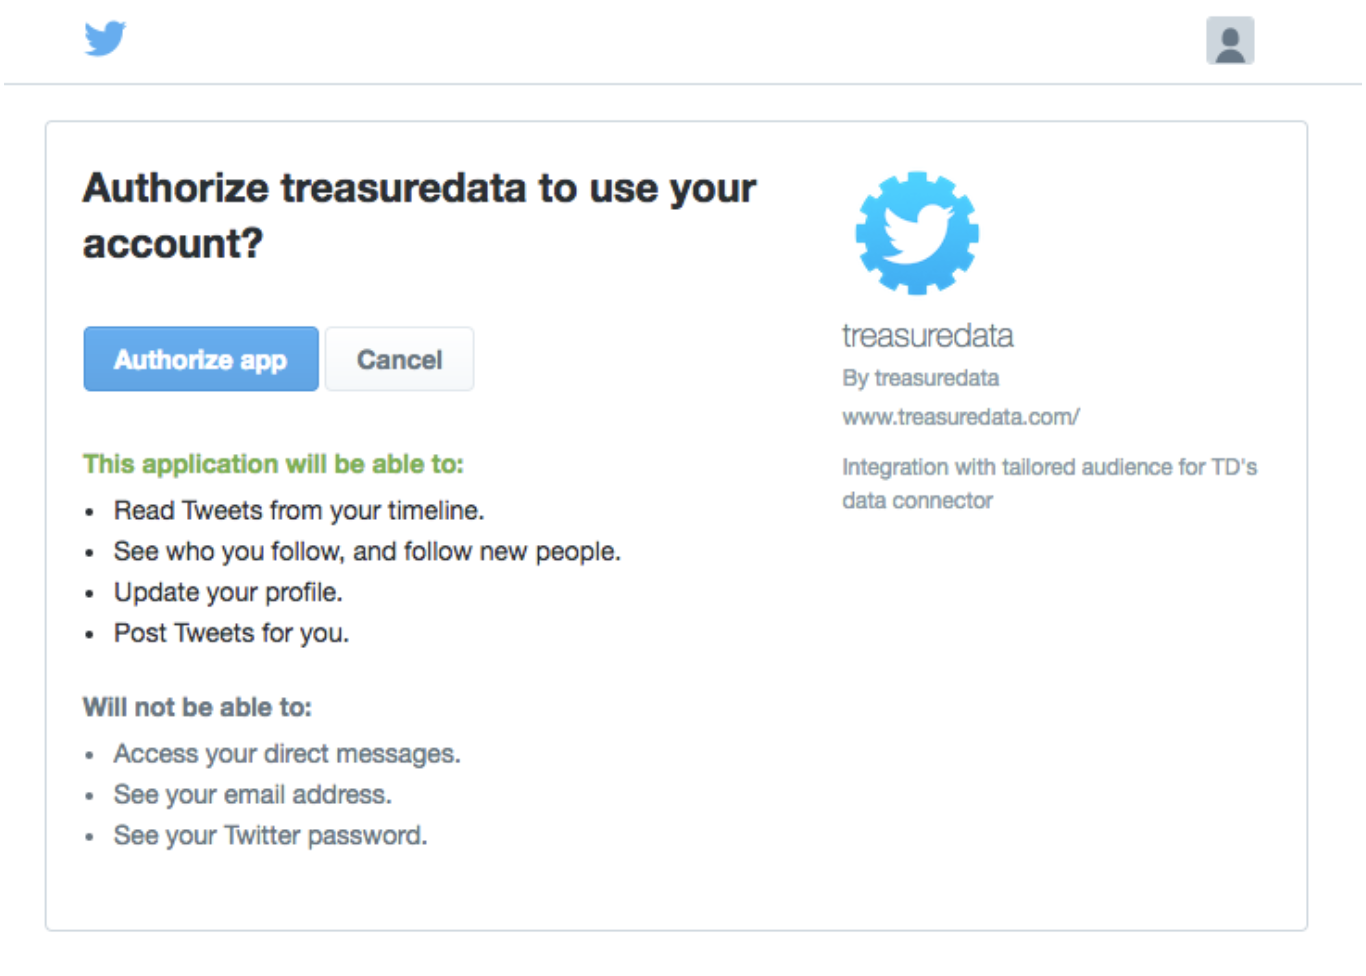1366x976 pixels.
Task: Click the "Update your profile" permission
Action: point(228,593)
